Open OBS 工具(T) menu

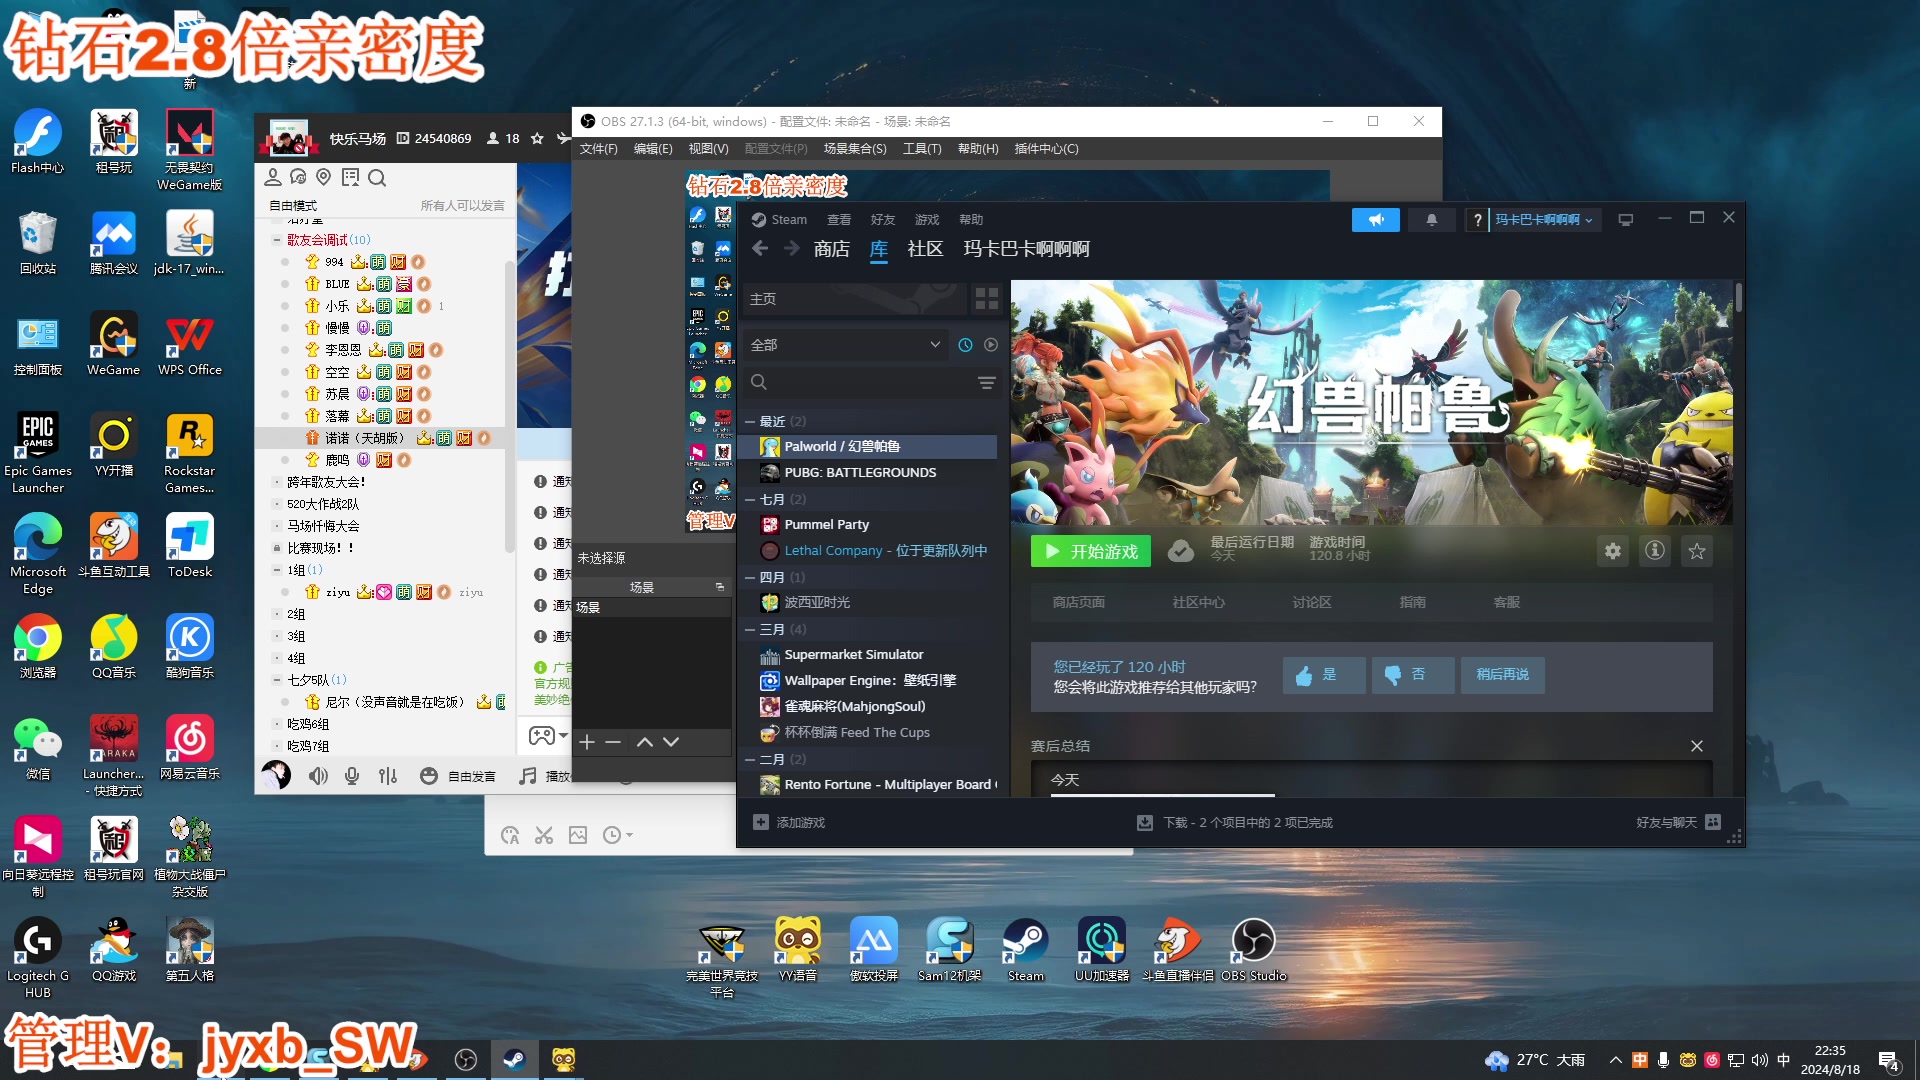(922, 149)
